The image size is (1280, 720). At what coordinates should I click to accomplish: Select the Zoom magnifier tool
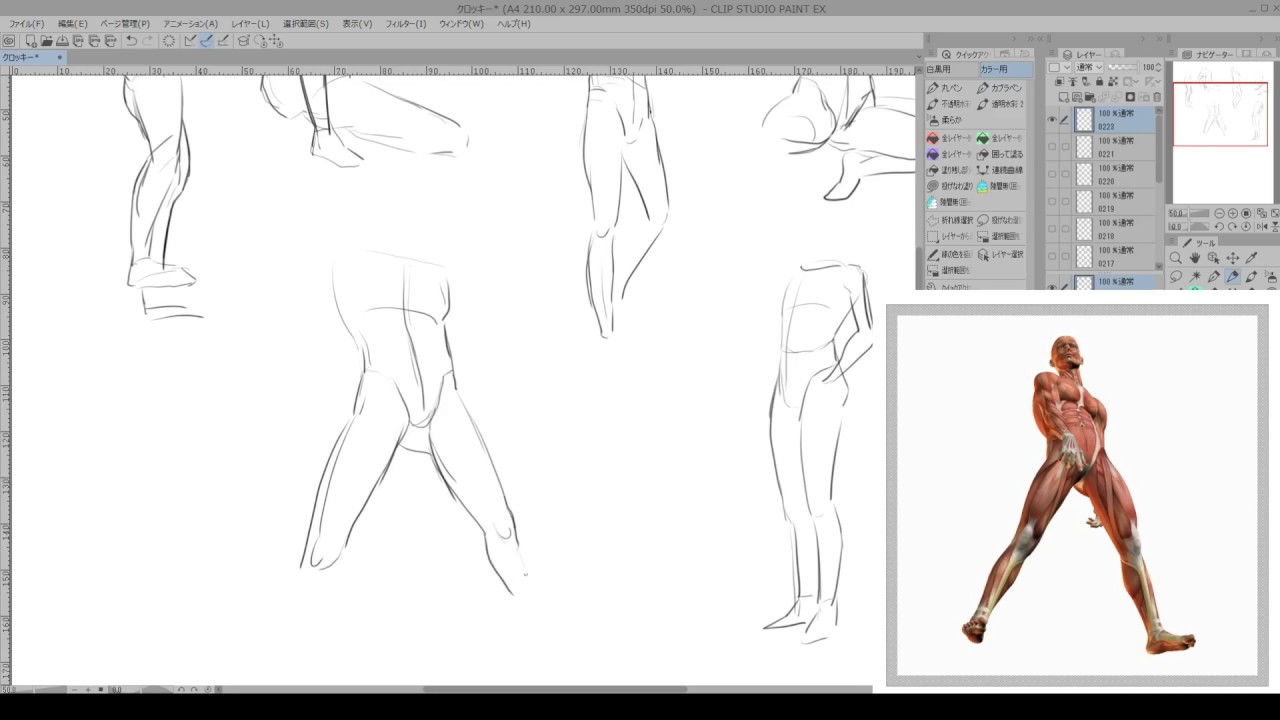click(x=1176, y=258)
